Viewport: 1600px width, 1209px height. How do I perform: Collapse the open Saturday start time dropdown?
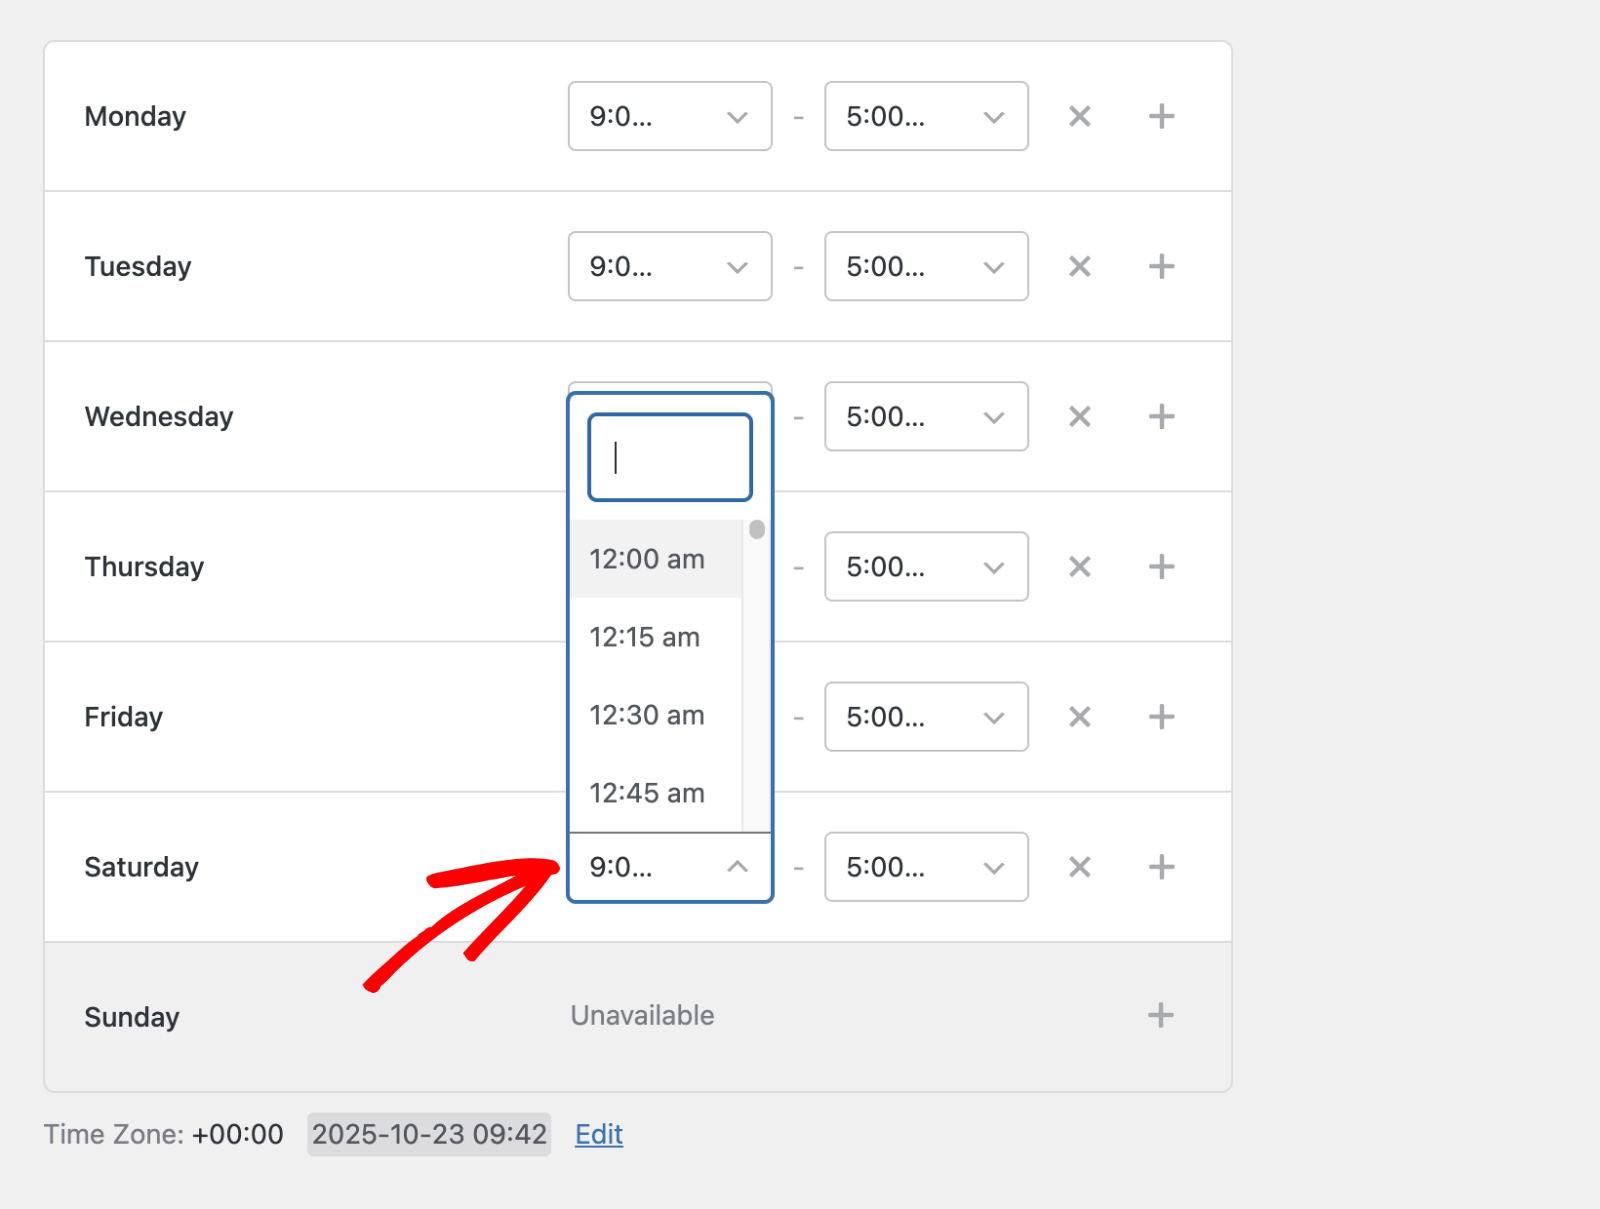coord(669,867)
